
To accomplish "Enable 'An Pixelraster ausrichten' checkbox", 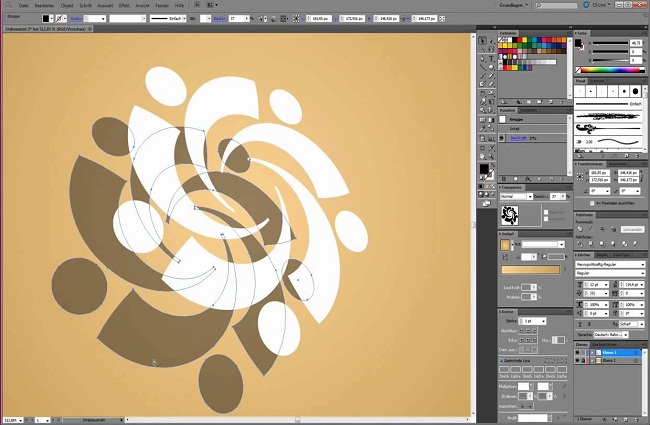I will (x=592, y=203).
